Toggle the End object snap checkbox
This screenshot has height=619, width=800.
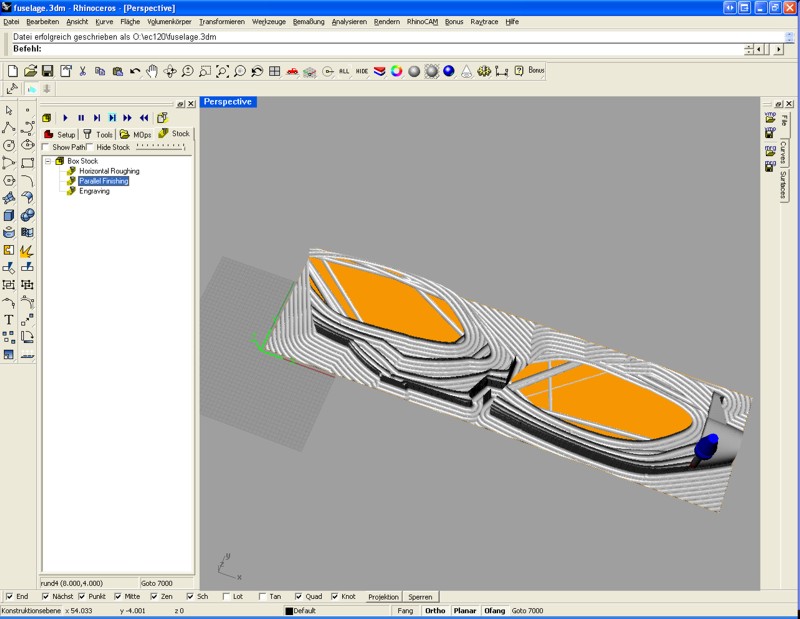(9, 596)
